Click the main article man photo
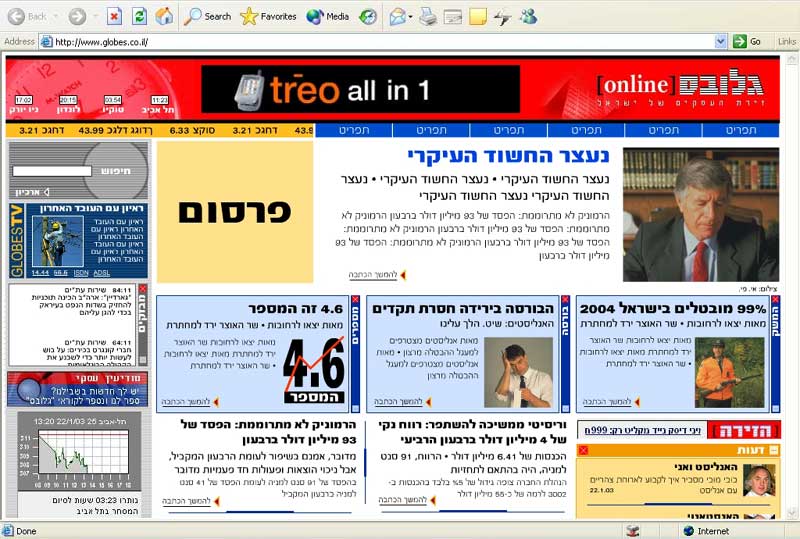Screen dimensions: 800x539 (701, 215)
